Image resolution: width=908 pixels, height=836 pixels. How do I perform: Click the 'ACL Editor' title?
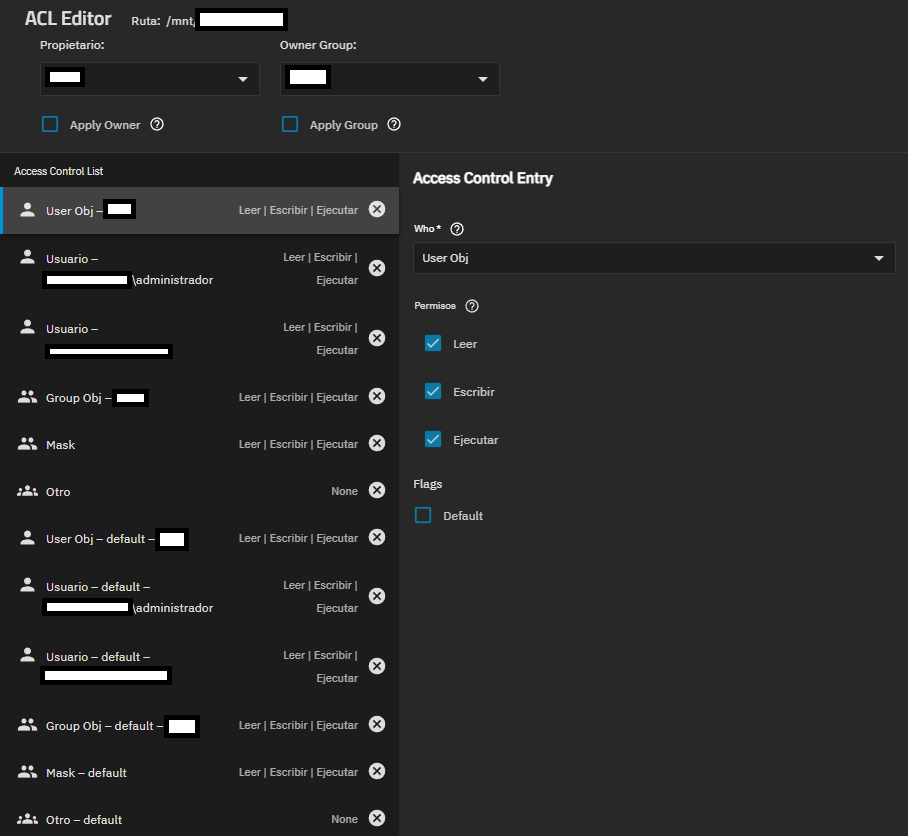click(x=68, y=19)
